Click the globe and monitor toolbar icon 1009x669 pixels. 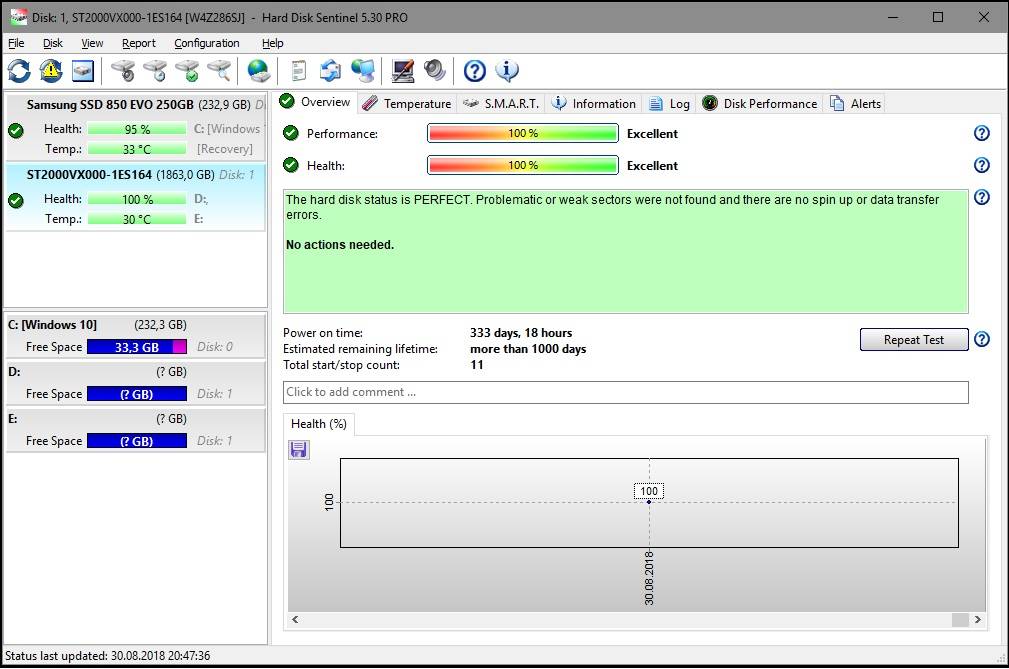point(363,71)
